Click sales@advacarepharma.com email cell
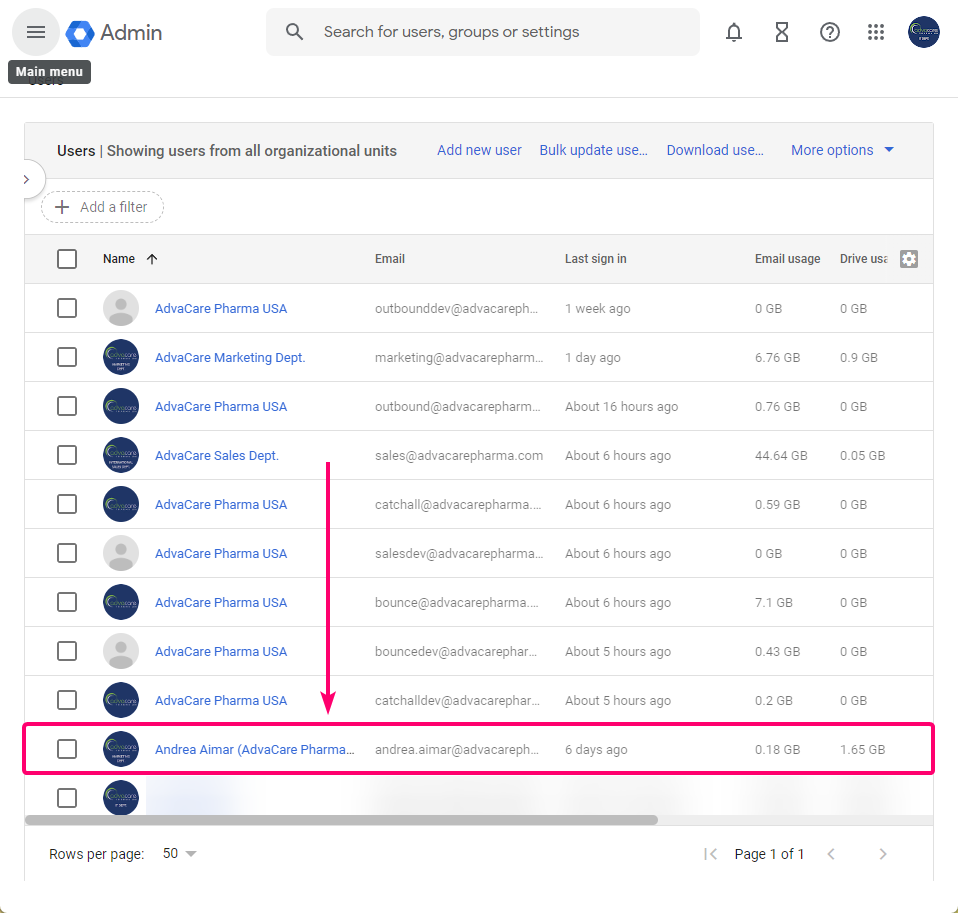The height and width of the screenshot is (913, 958). 459,455
